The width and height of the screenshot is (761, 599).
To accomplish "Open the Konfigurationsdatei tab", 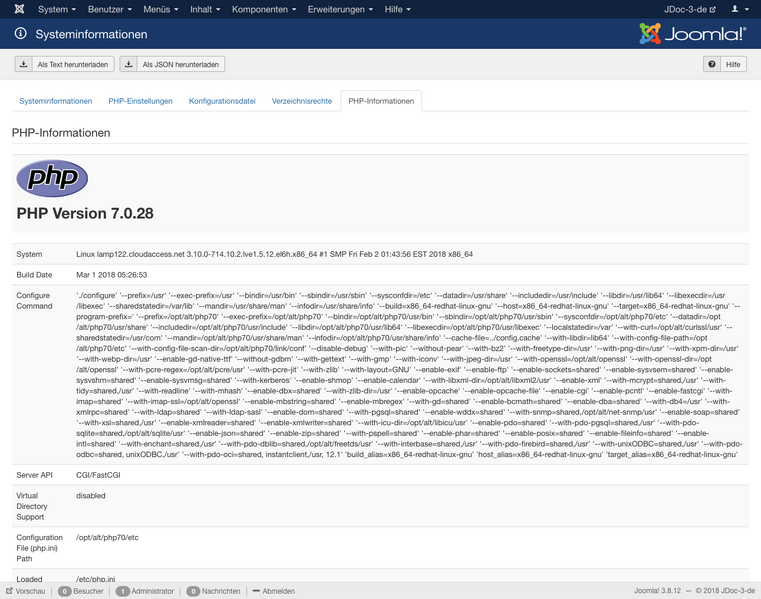I will [x=222, y=101].
